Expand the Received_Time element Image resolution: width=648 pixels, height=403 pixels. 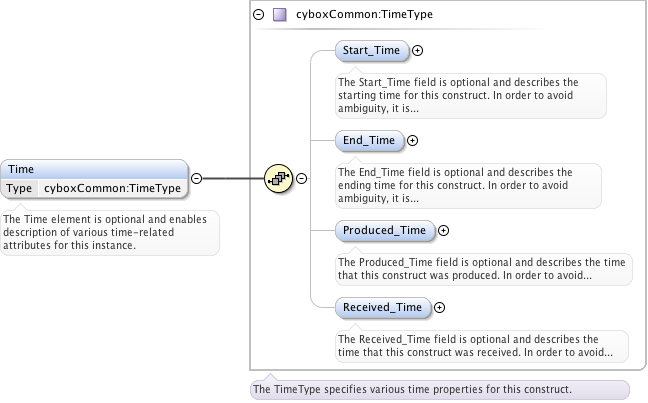[x=440, y=306]
